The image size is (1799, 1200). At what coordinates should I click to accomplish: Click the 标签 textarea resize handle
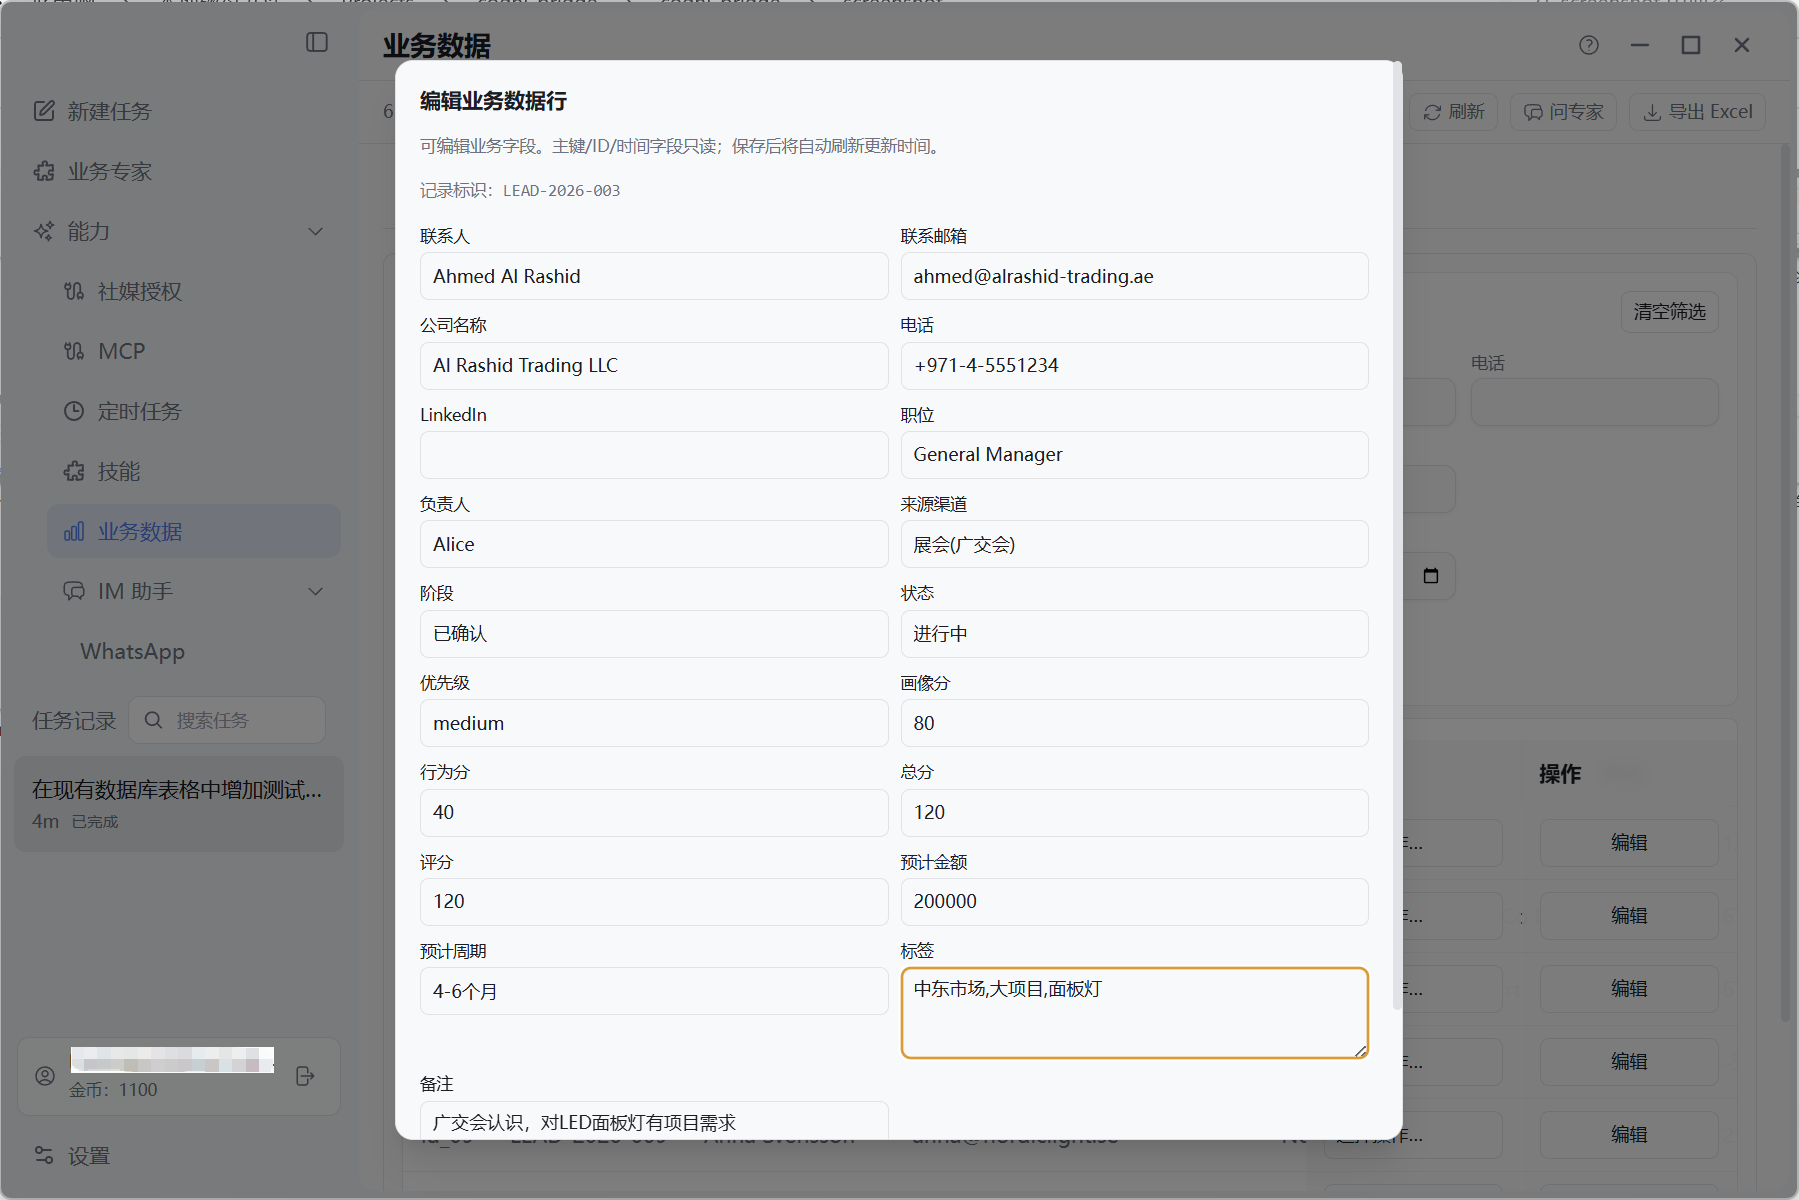[1361, 1051]
